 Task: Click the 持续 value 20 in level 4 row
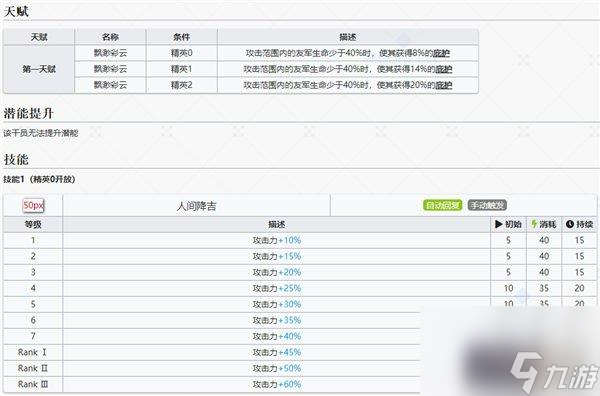(x=579, y=288)
